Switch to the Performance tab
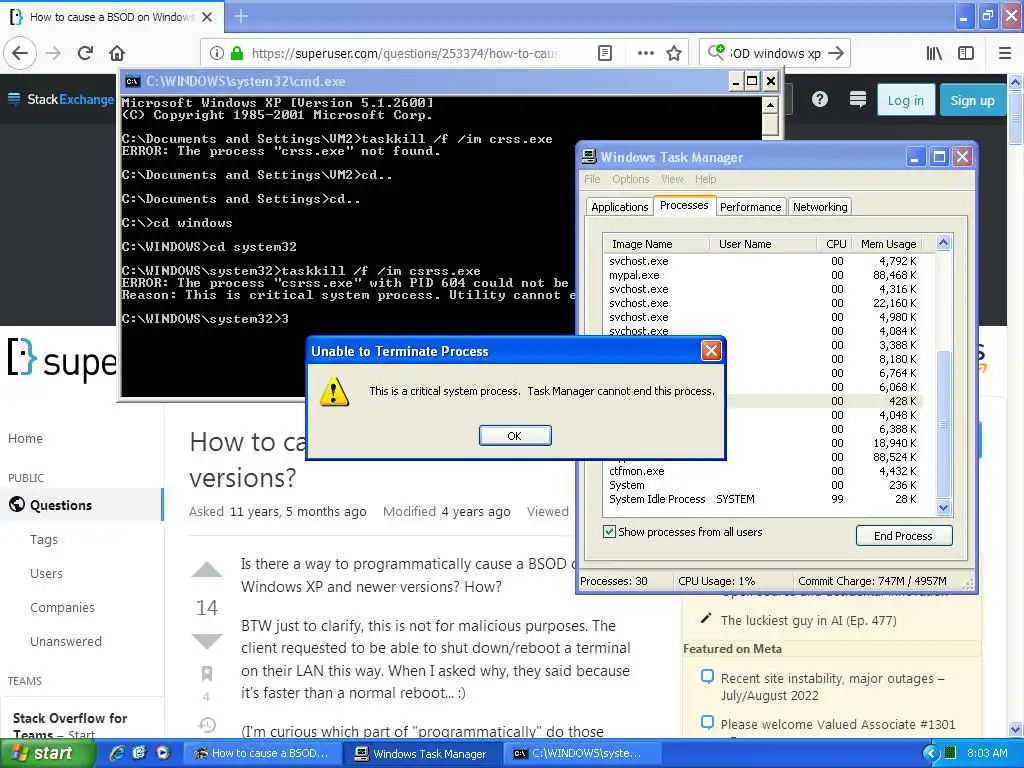This screenshot has height=768, width=1024. coord(750,206)
